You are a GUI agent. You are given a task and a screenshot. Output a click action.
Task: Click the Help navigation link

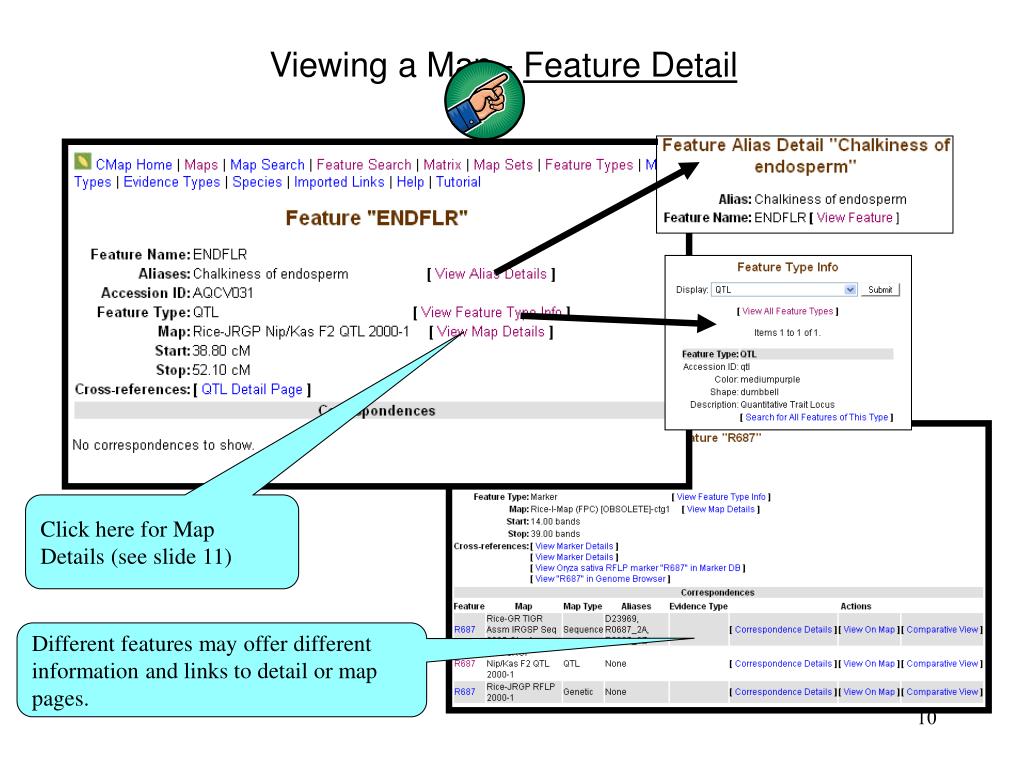(410, 182)
